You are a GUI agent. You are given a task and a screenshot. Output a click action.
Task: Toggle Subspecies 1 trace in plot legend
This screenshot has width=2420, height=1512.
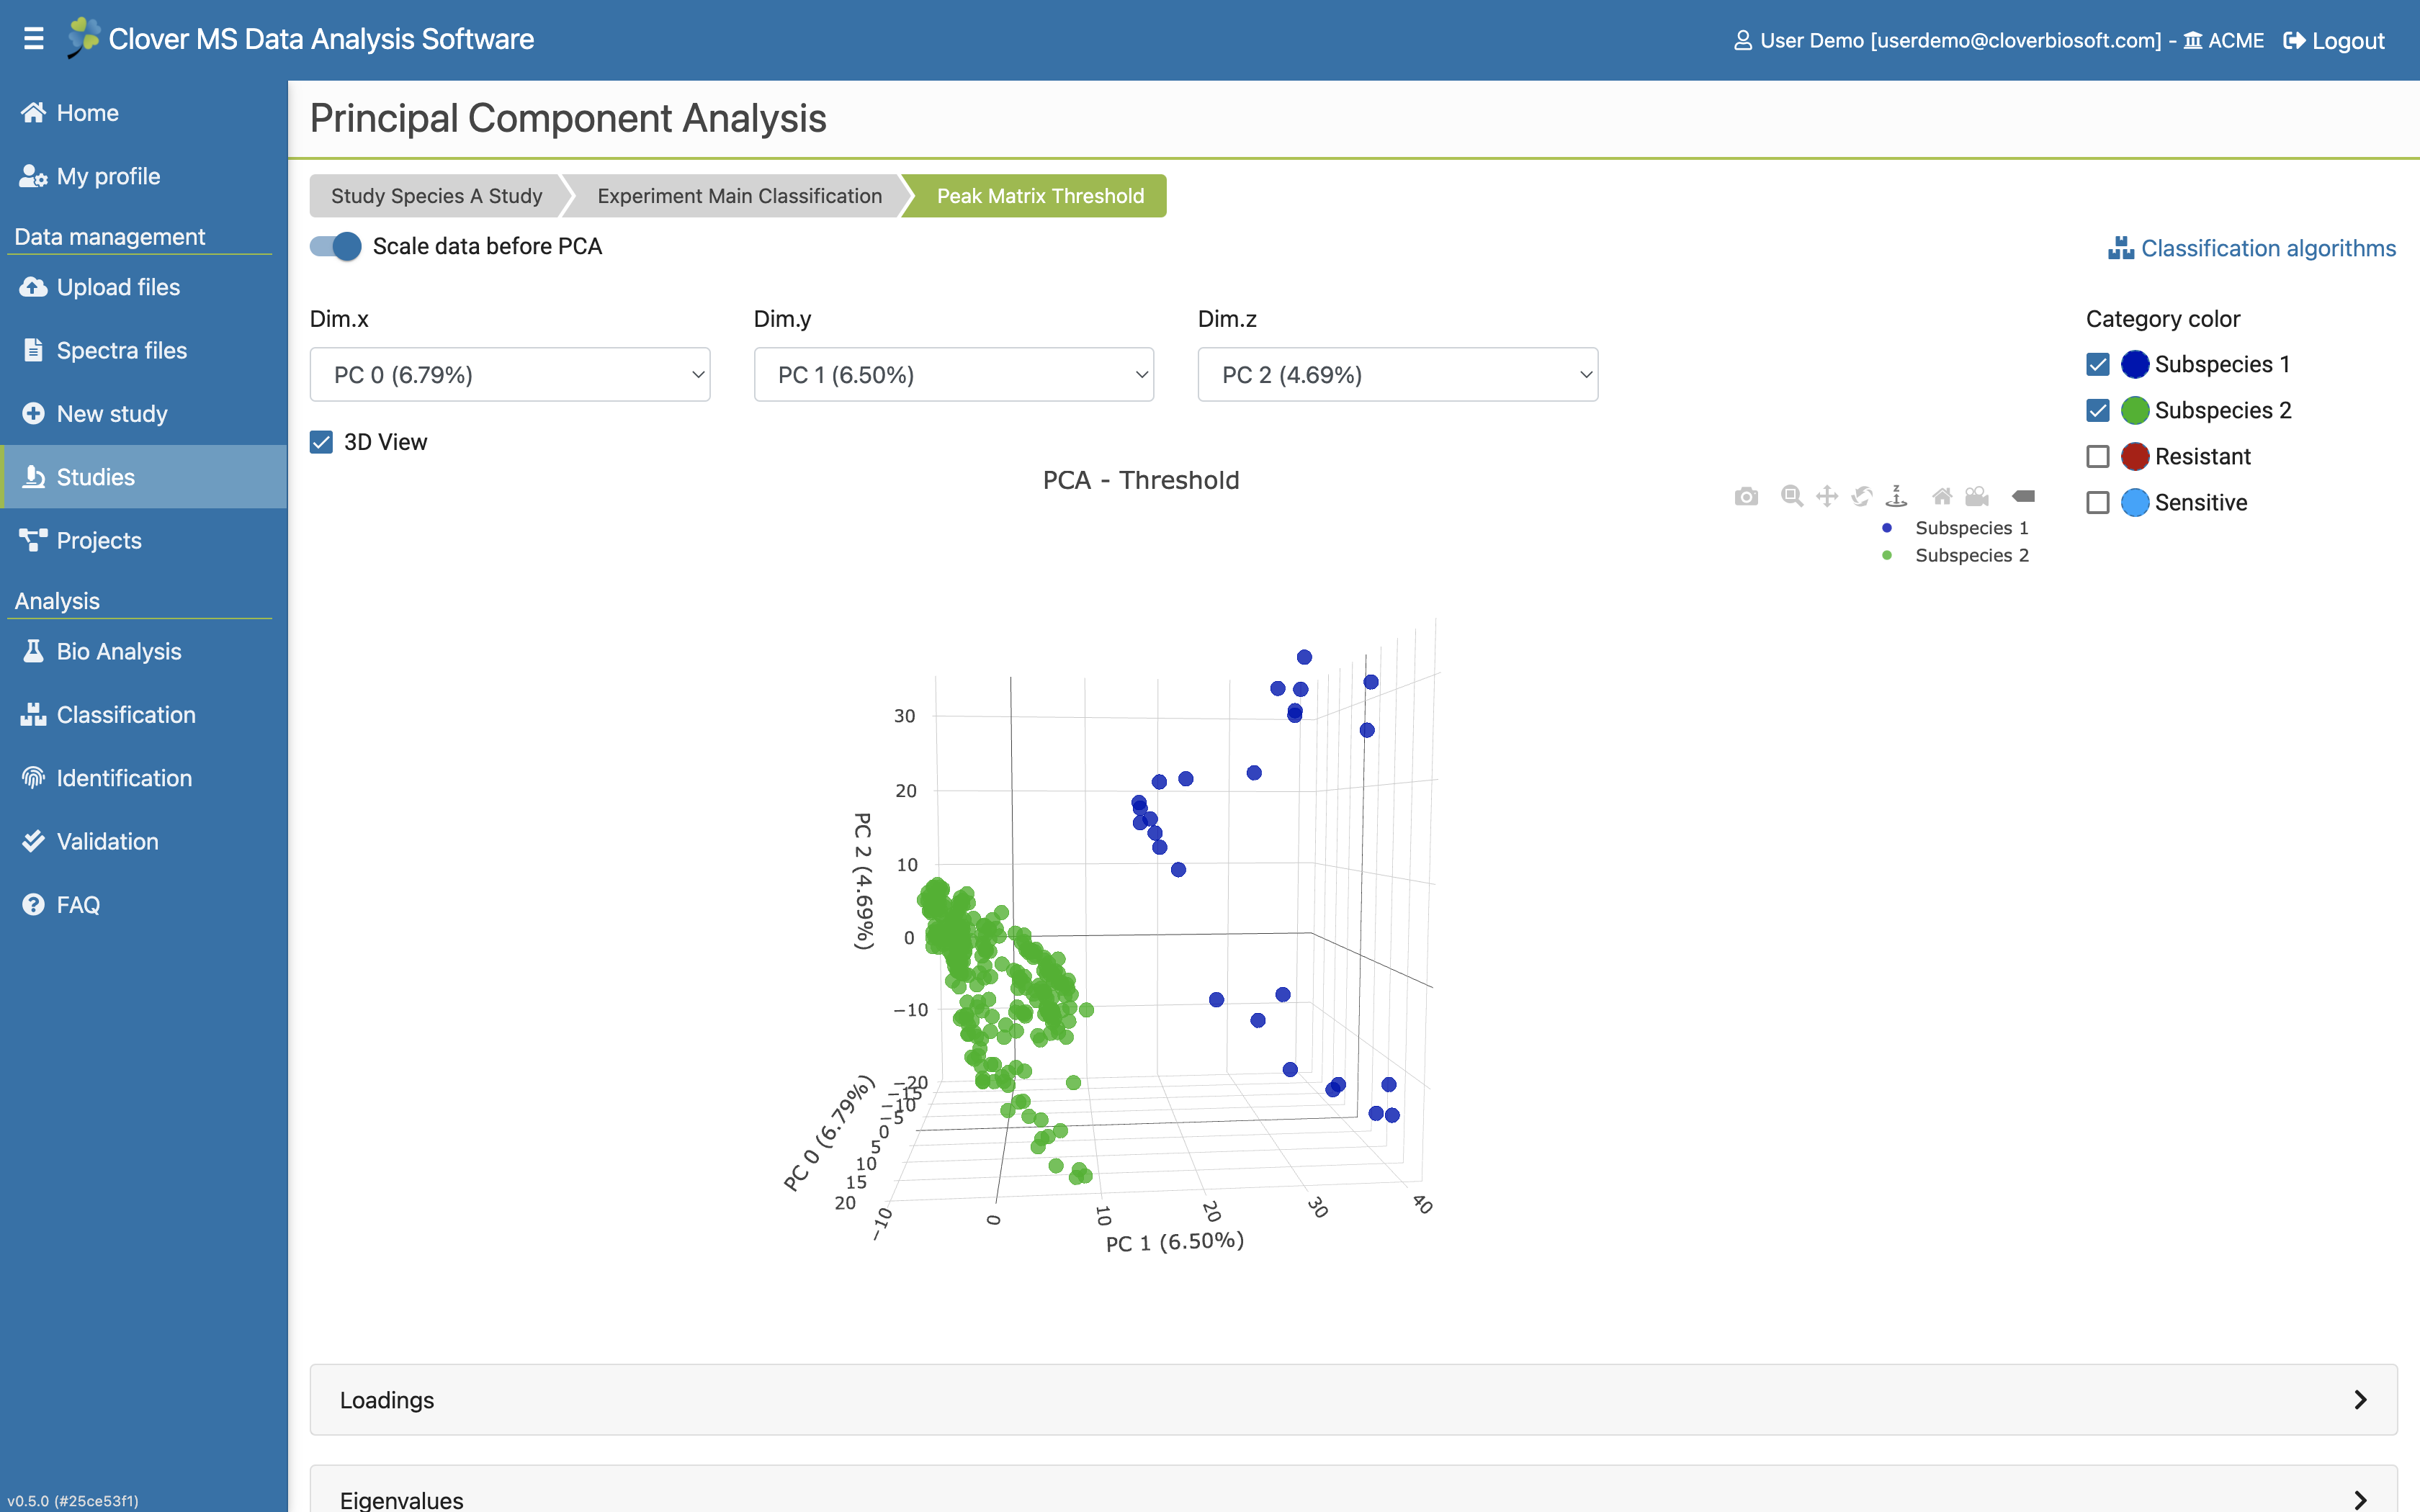(x=1956, y=528)
